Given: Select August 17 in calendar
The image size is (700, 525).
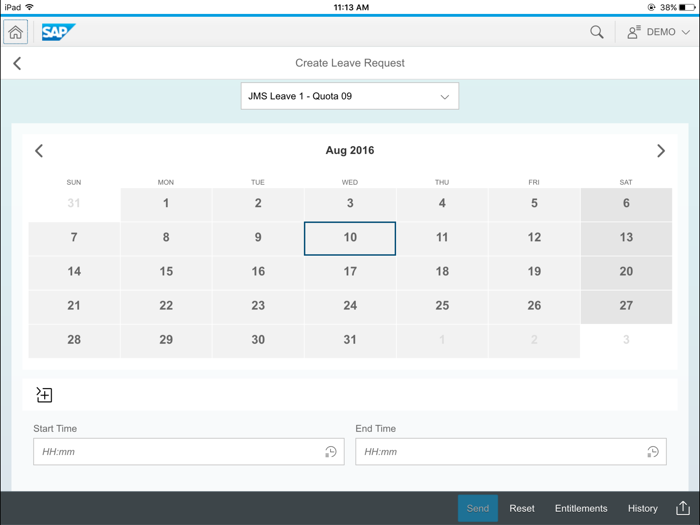Looking at the screenshot, I should tap(350, 272).
